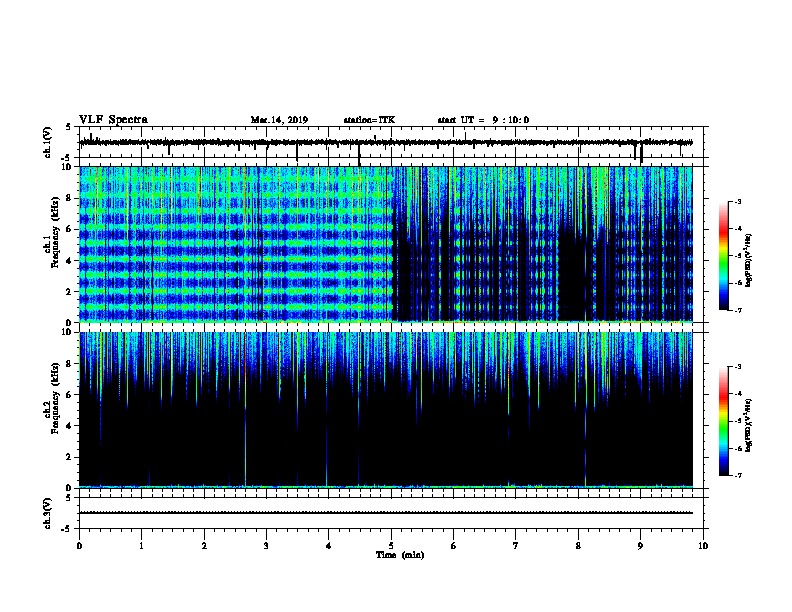Click time axis tick label "10"

pyautogui.click(x=703, y=545)
